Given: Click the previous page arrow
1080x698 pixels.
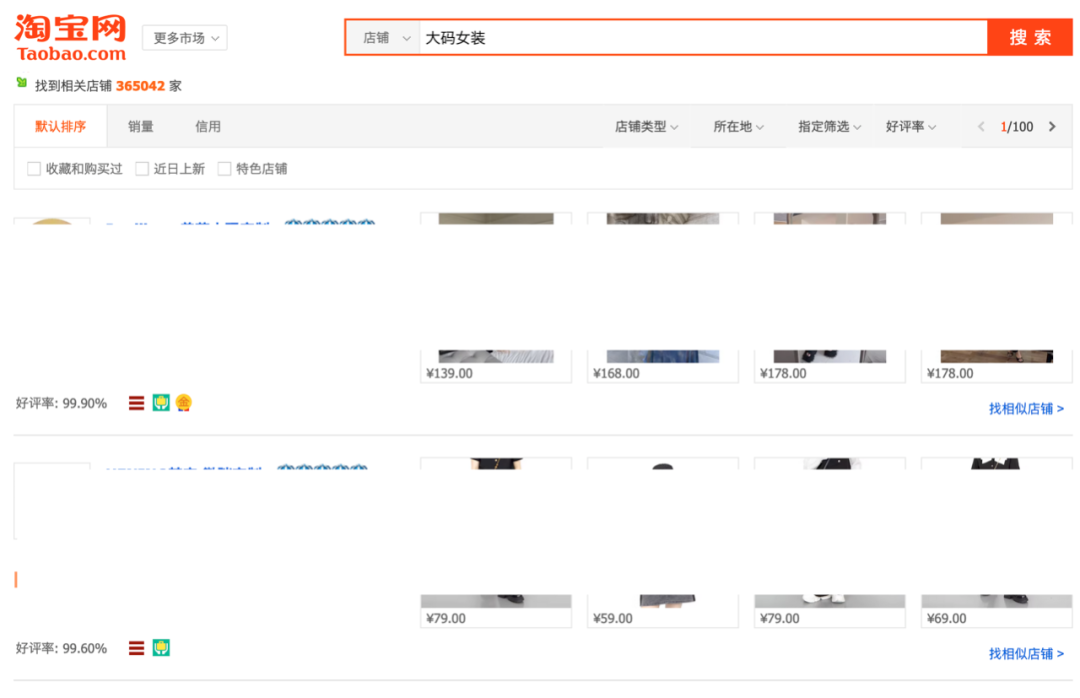Looking at the screenshot, I should coord(981,127).
